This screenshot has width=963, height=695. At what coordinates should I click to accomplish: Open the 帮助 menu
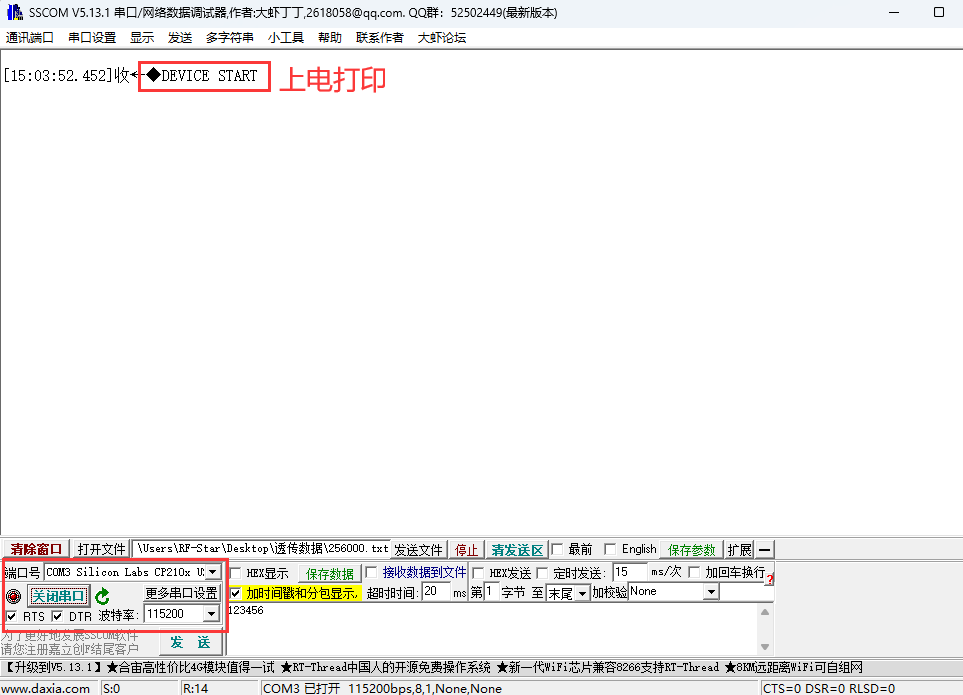tap(330, 37)
